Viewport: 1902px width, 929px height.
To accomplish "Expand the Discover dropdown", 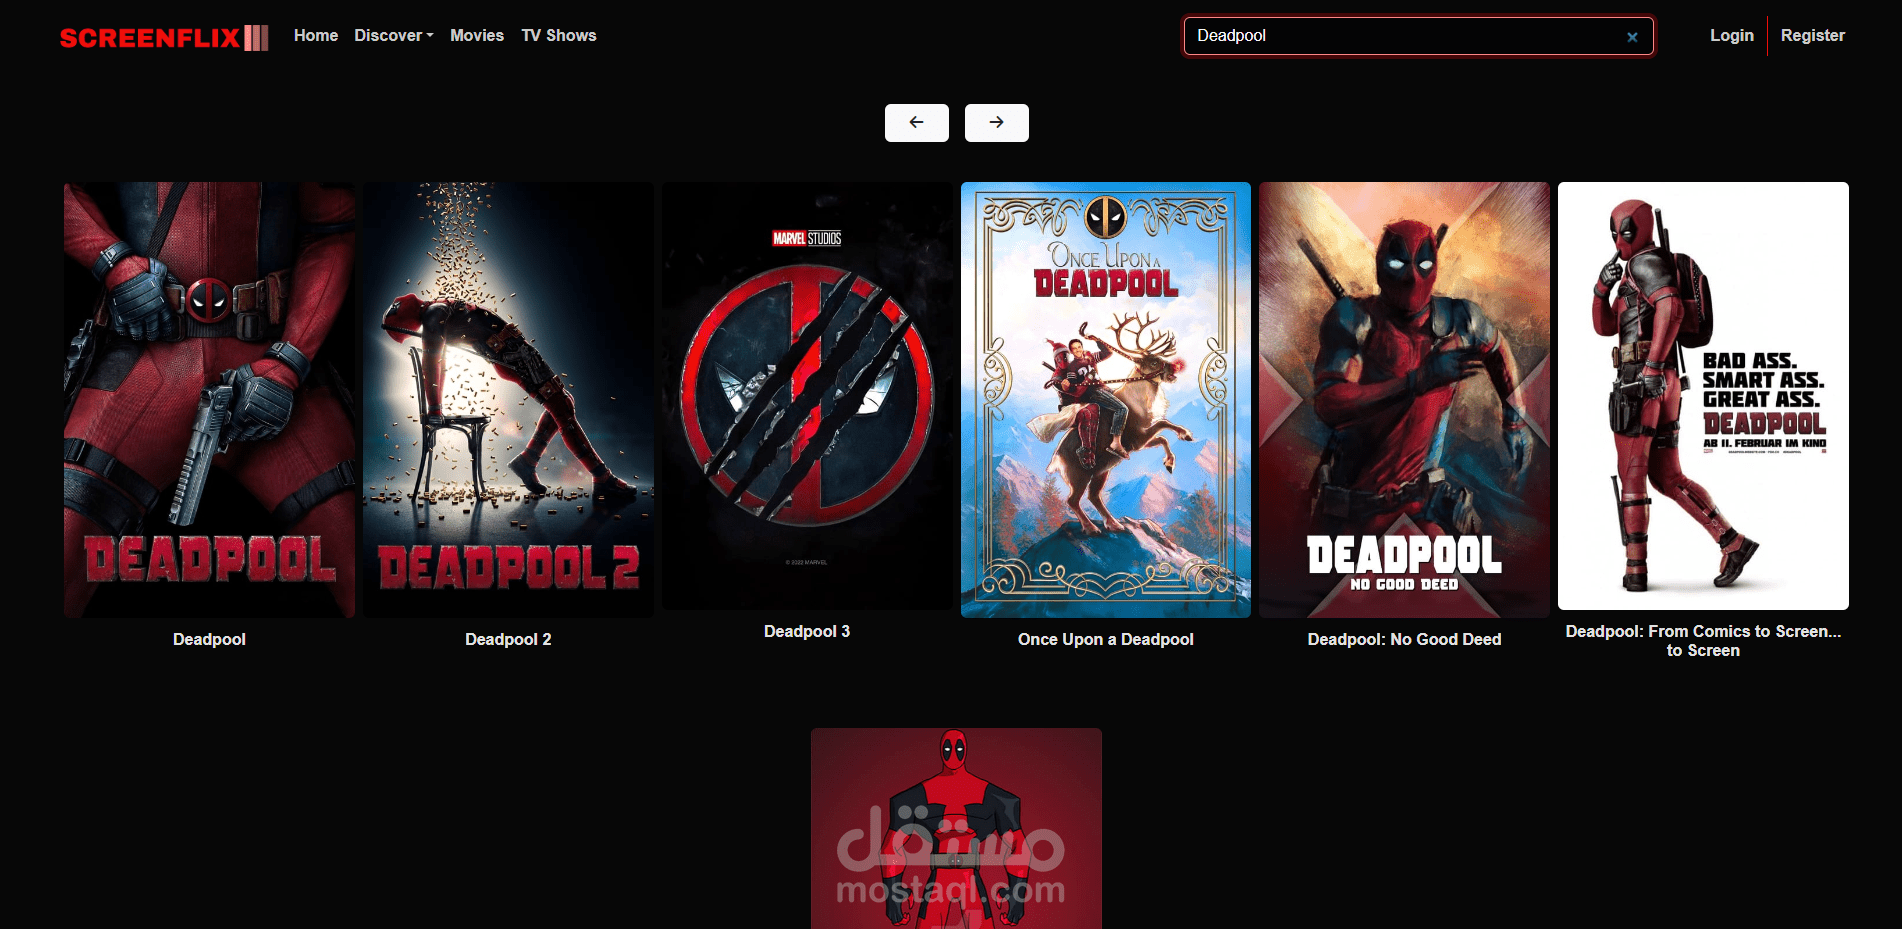I will coord(394,35).
